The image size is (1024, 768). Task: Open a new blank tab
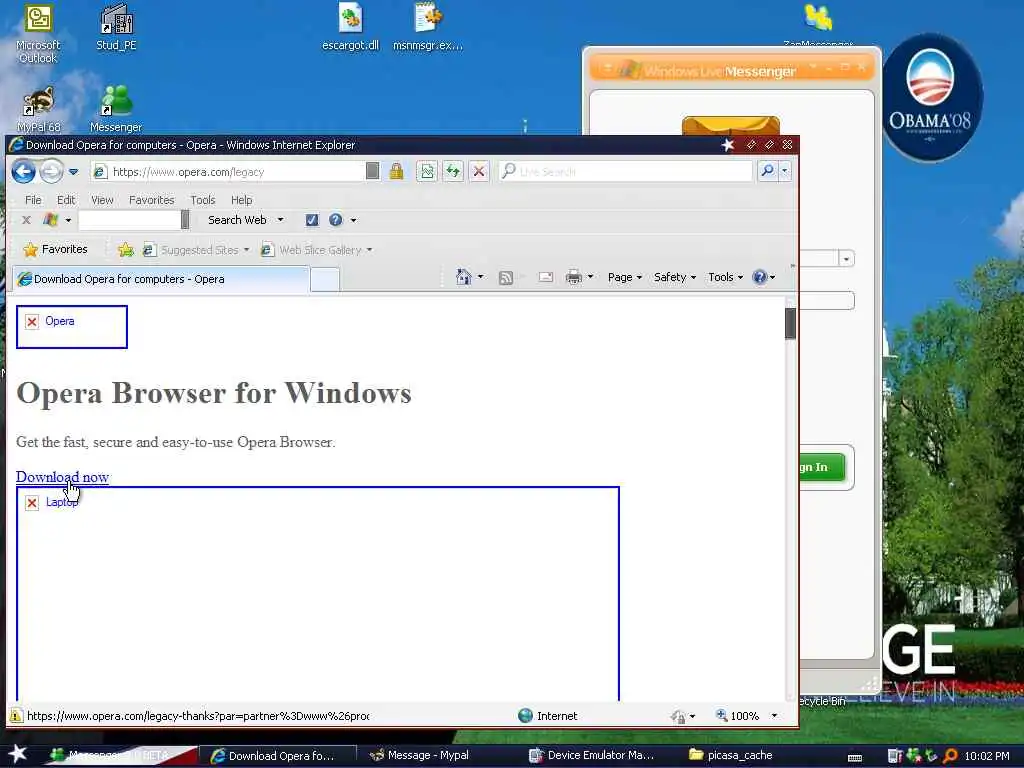click(325, 280)
